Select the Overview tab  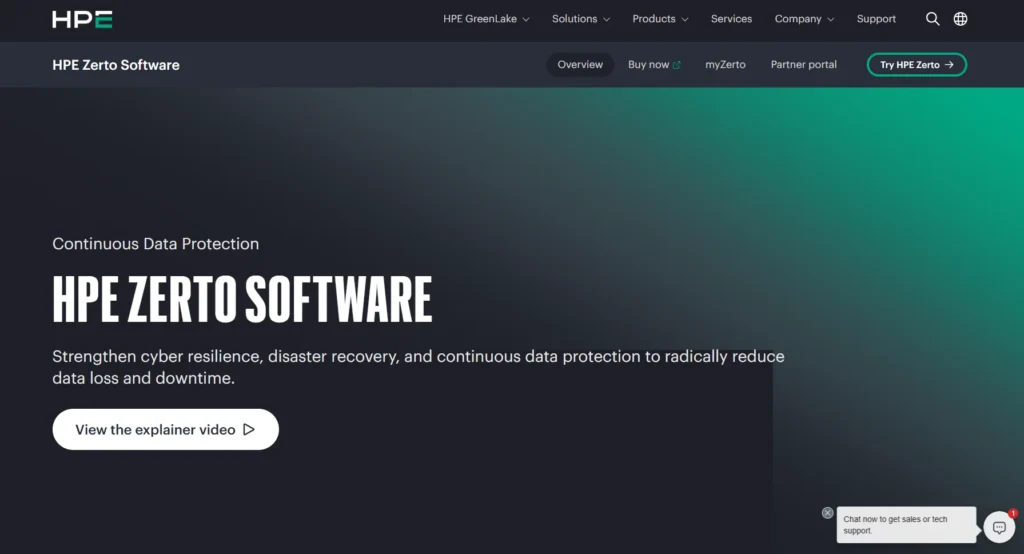(580, 65)
